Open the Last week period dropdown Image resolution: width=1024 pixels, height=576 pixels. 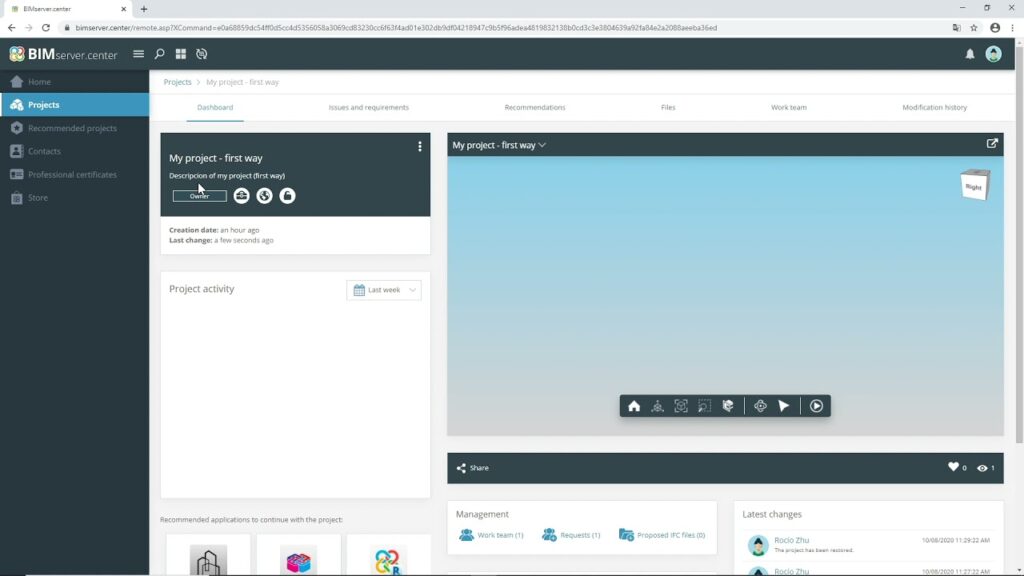click(x=384, y=290)
